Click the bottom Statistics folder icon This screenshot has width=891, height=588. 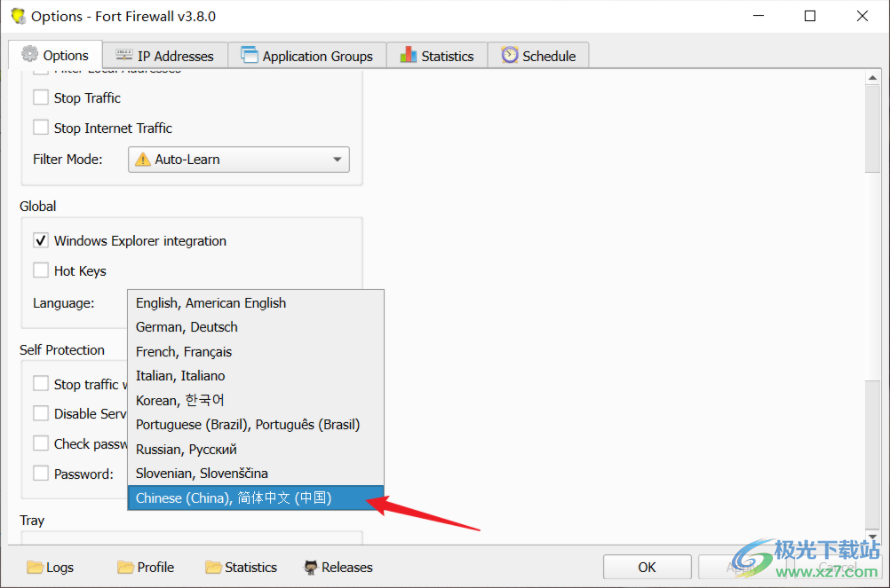point(213,567)
